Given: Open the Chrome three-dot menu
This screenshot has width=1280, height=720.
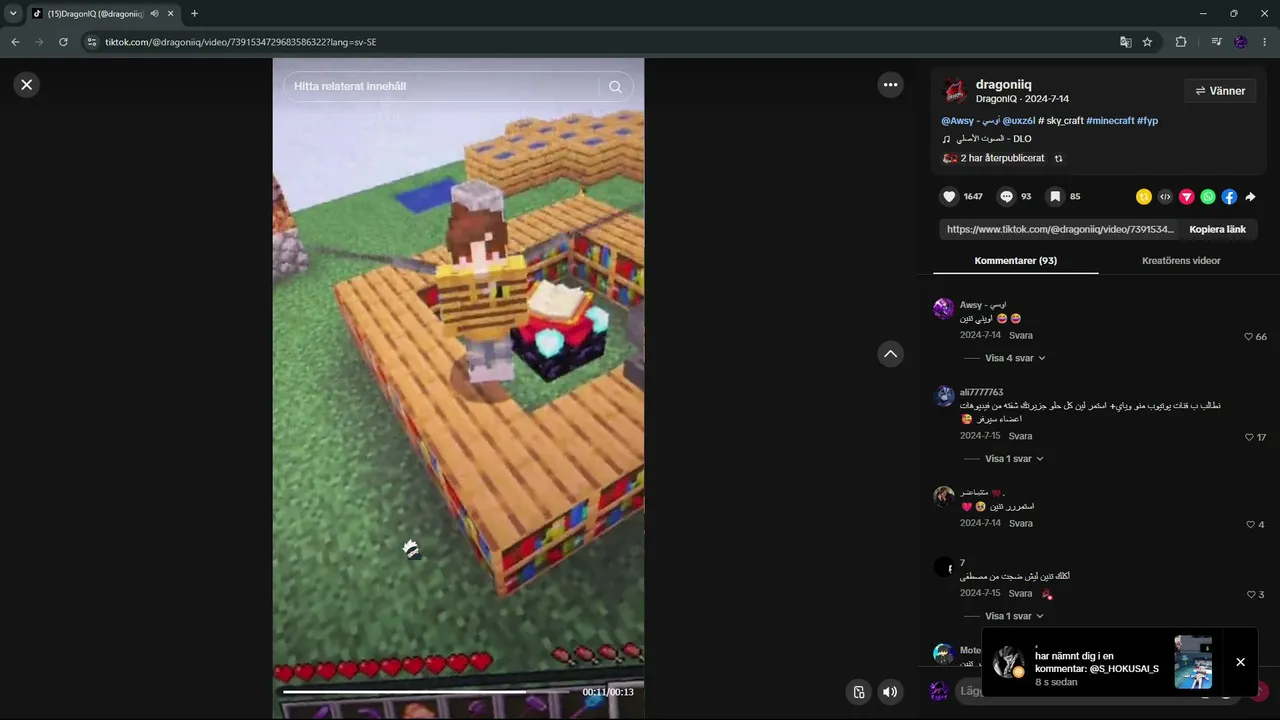Looking at the screenshot, I should coord(1265,42).
